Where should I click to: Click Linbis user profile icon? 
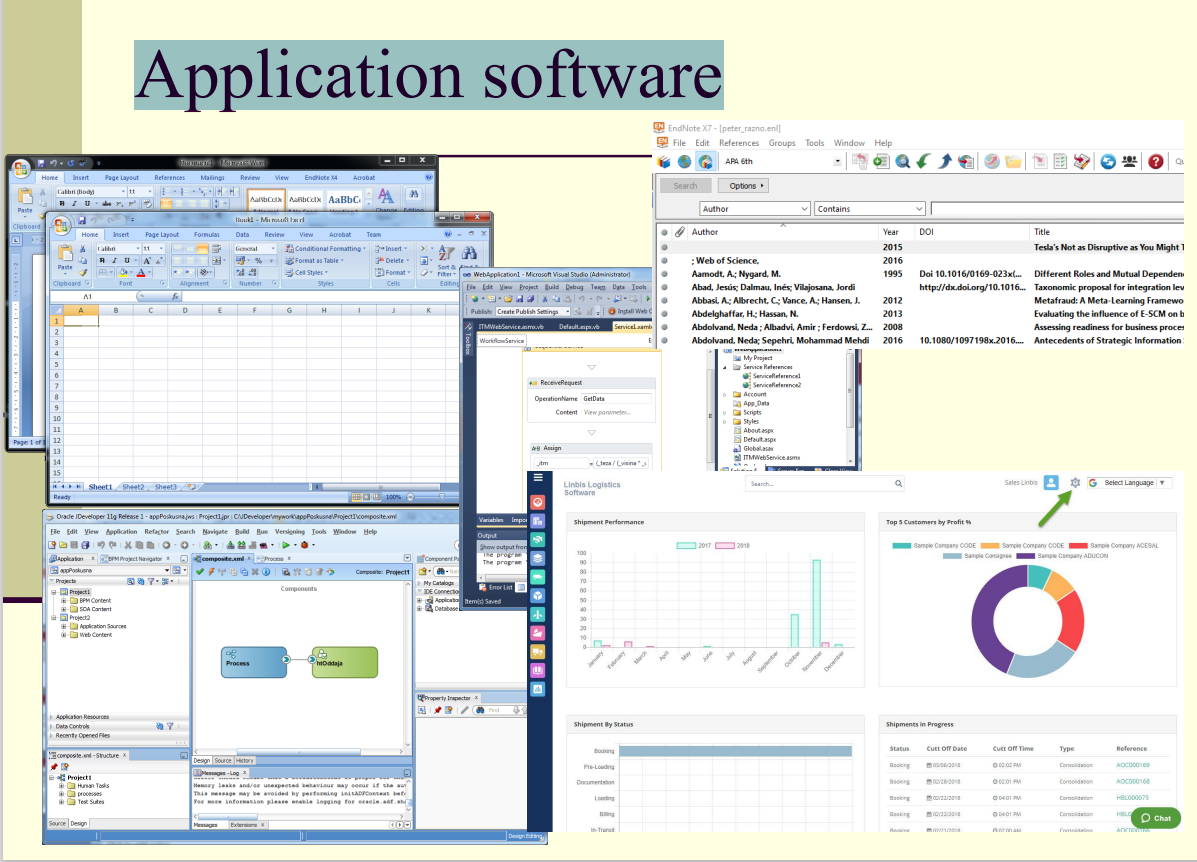(x=1051, y=483)
